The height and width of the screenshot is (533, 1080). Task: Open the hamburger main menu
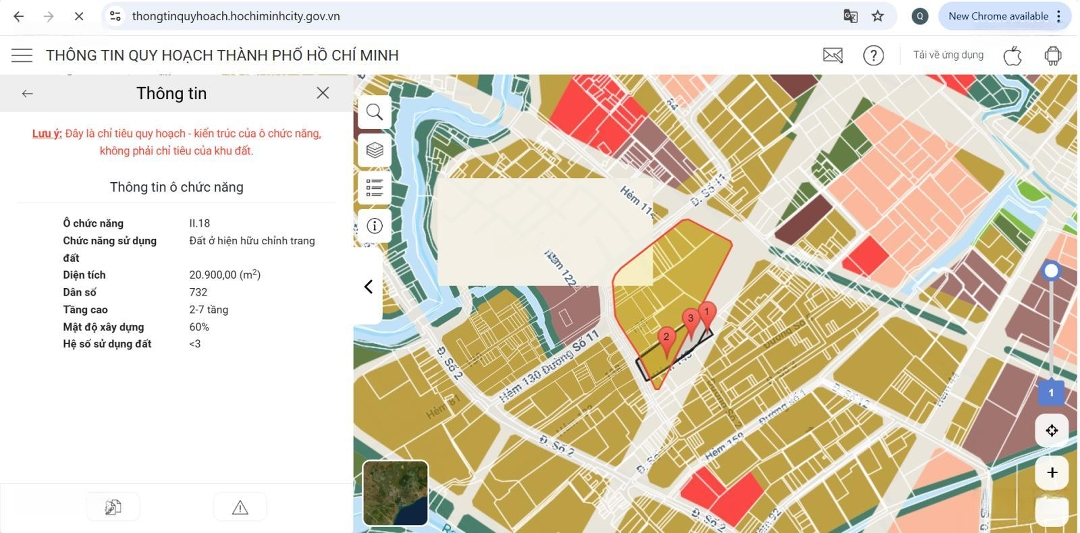(22, 56)
